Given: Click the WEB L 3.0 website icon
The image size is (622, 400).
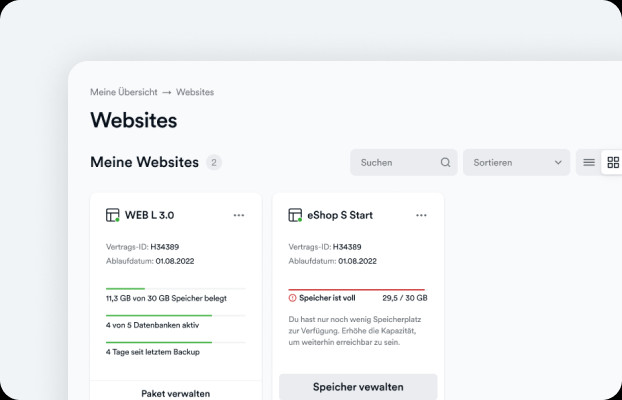Looking at the screenshot, I should pos(113,215).
